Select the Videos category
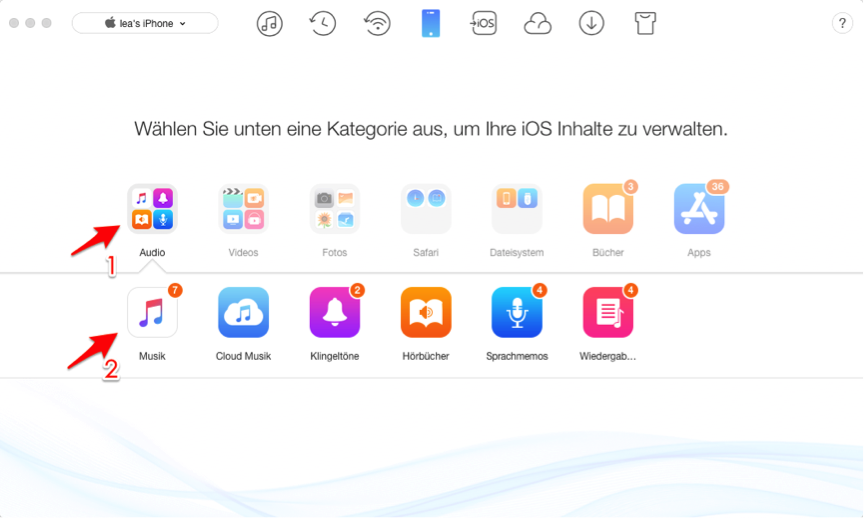864x518 pixels. click(243, 209)
